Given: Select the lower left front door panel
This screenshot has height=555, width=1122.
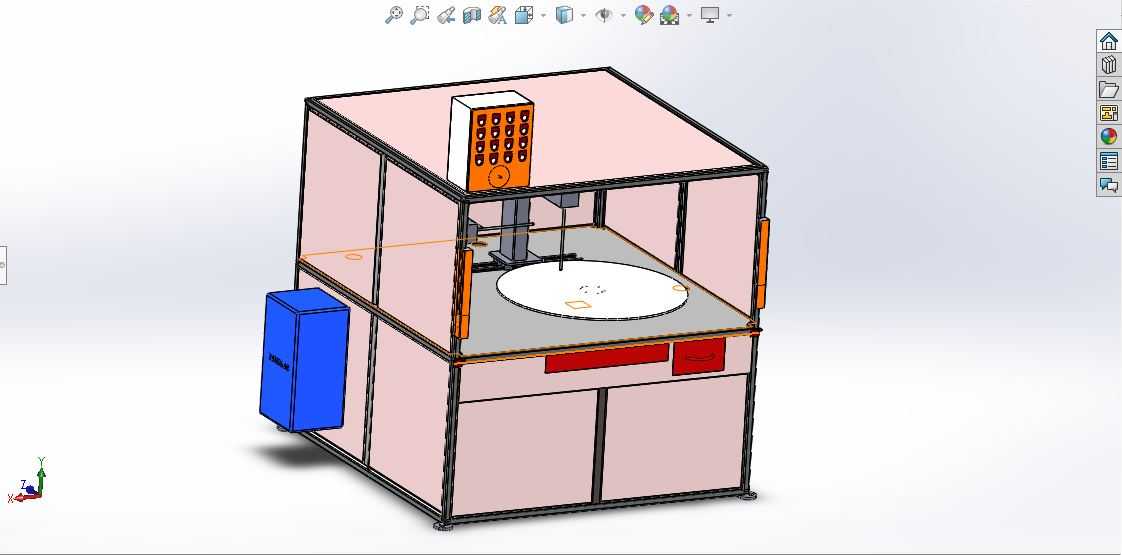Looking at the screenshot, I should click(x=525, y=451).
